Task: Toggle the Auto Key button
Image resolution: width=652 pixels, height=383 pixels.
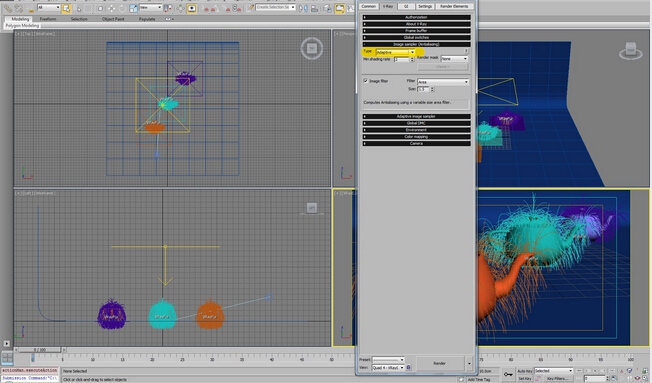Action: (525, 371)
